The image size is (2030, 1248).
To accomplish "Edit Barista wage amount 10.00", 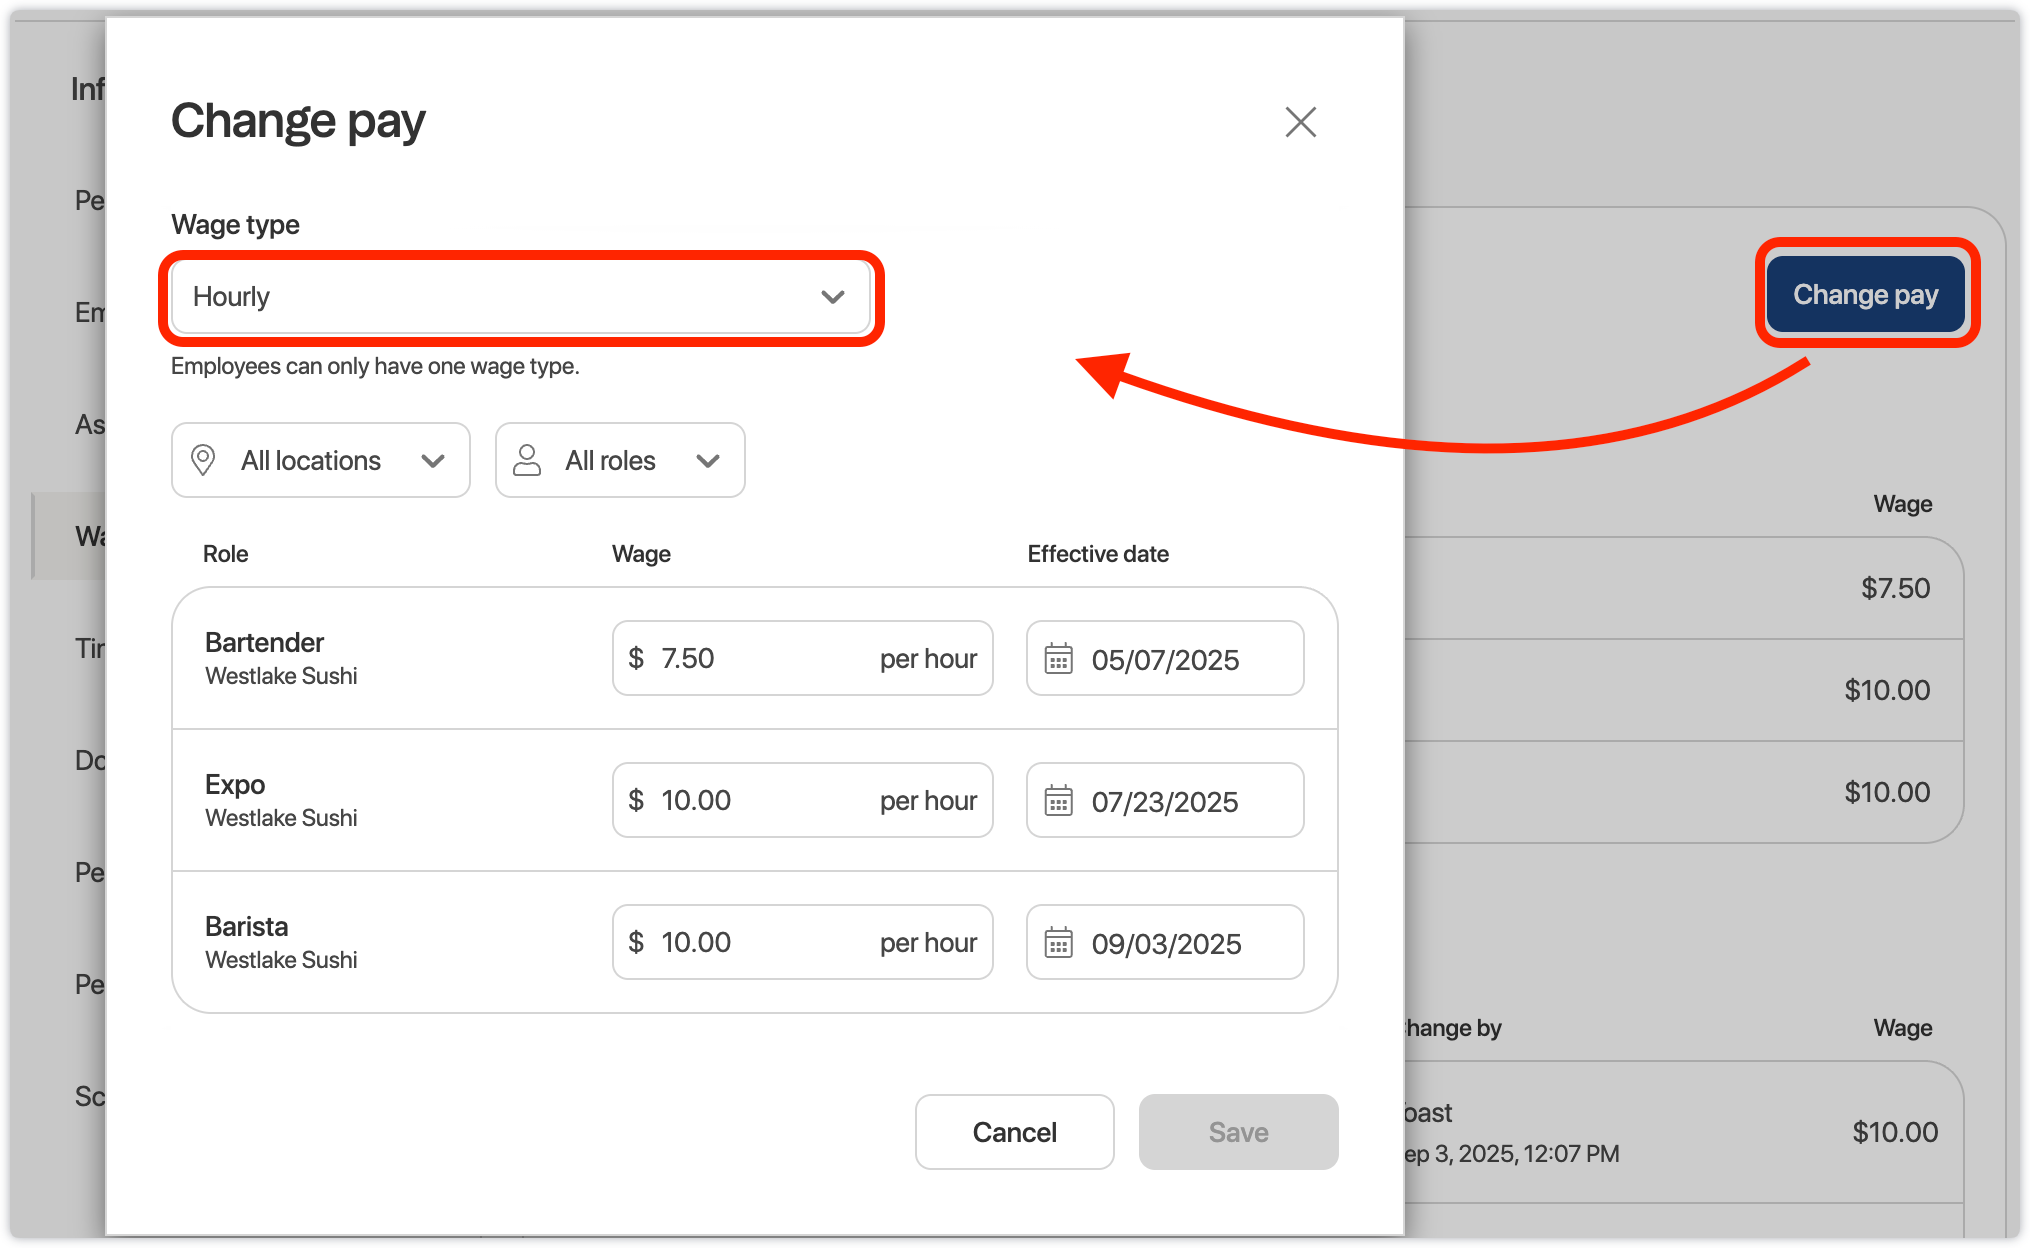I will pos(697,942).
